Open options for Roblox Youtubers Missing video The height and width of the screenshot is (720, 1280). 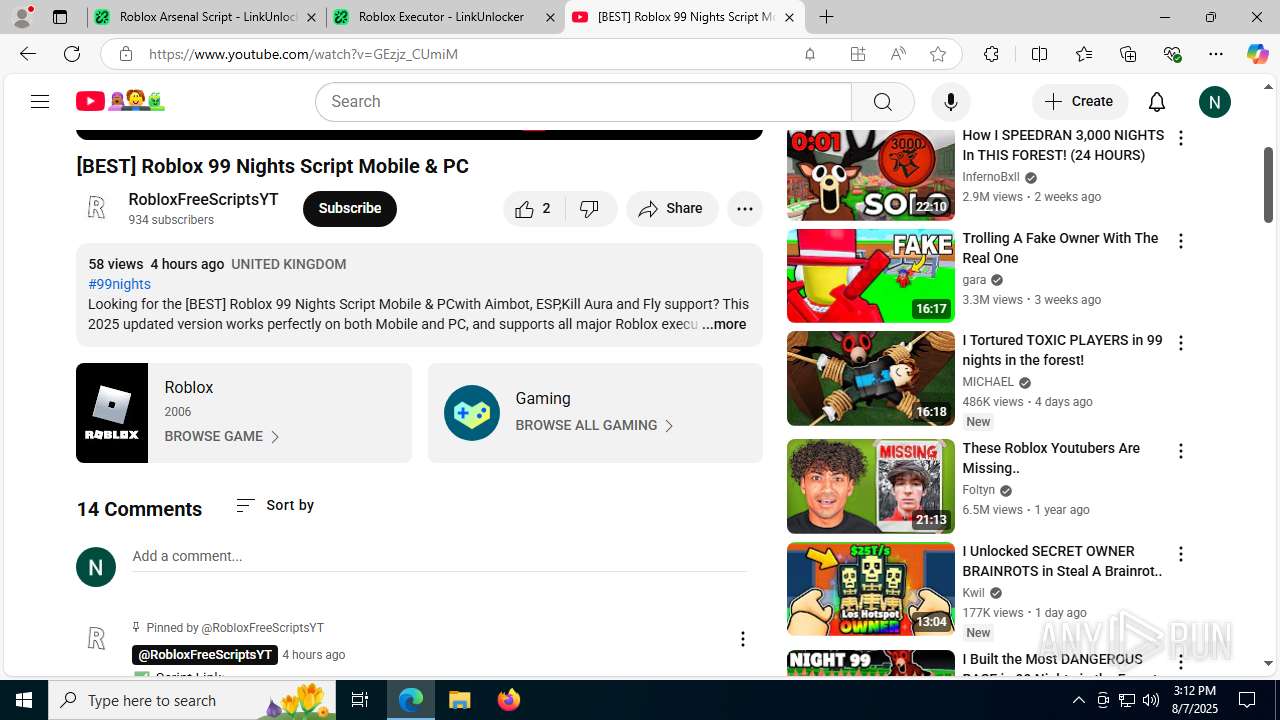(x=1181, y=451)
